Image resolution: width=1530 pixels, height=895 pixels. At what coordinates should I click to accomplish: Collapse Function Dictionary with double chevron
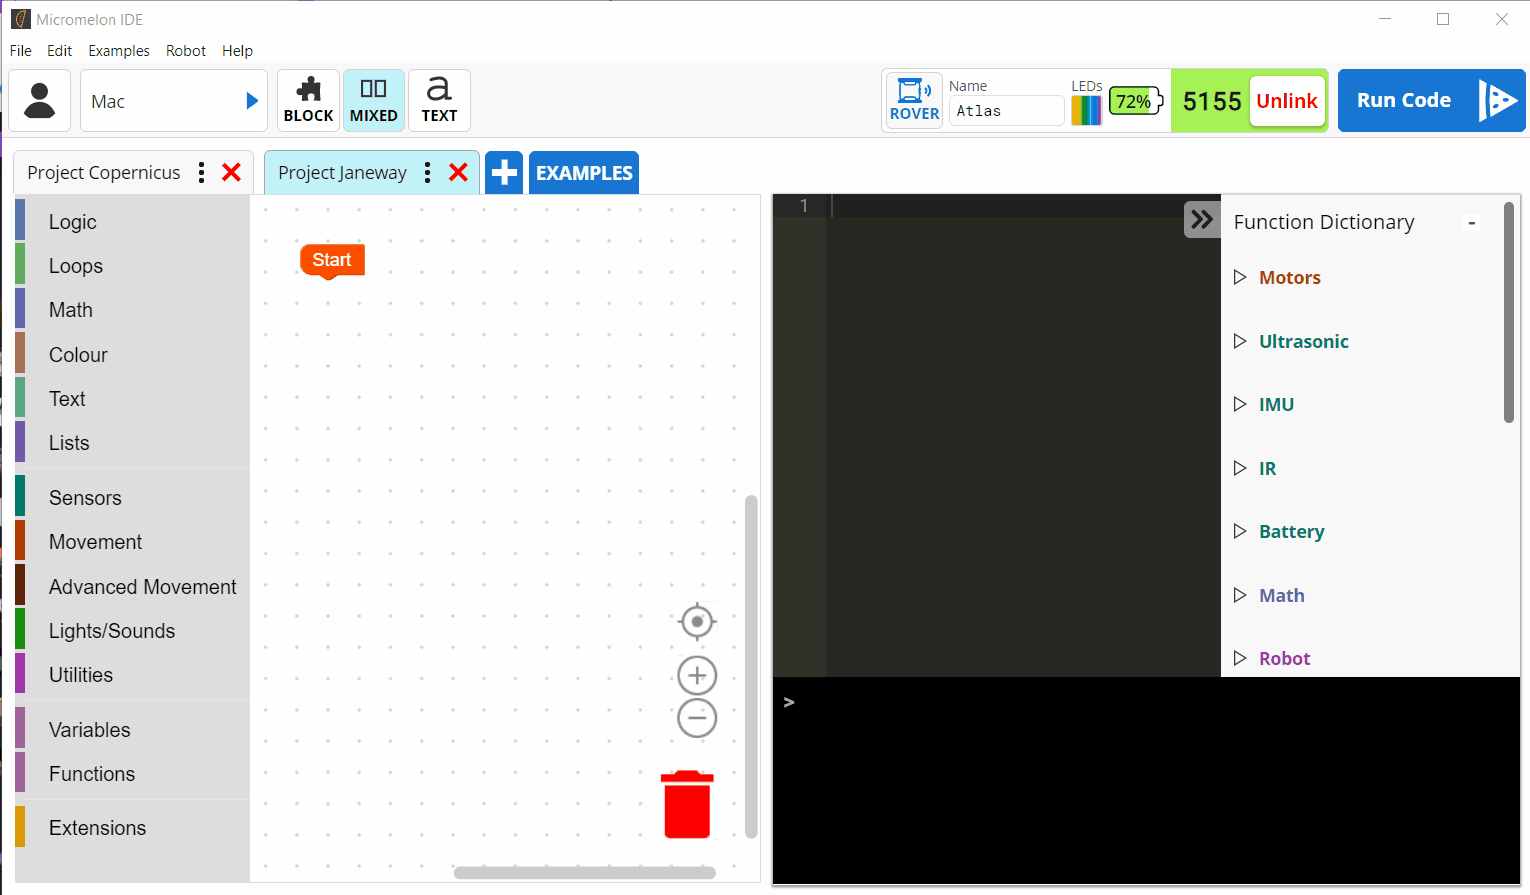pos(1202,219)
